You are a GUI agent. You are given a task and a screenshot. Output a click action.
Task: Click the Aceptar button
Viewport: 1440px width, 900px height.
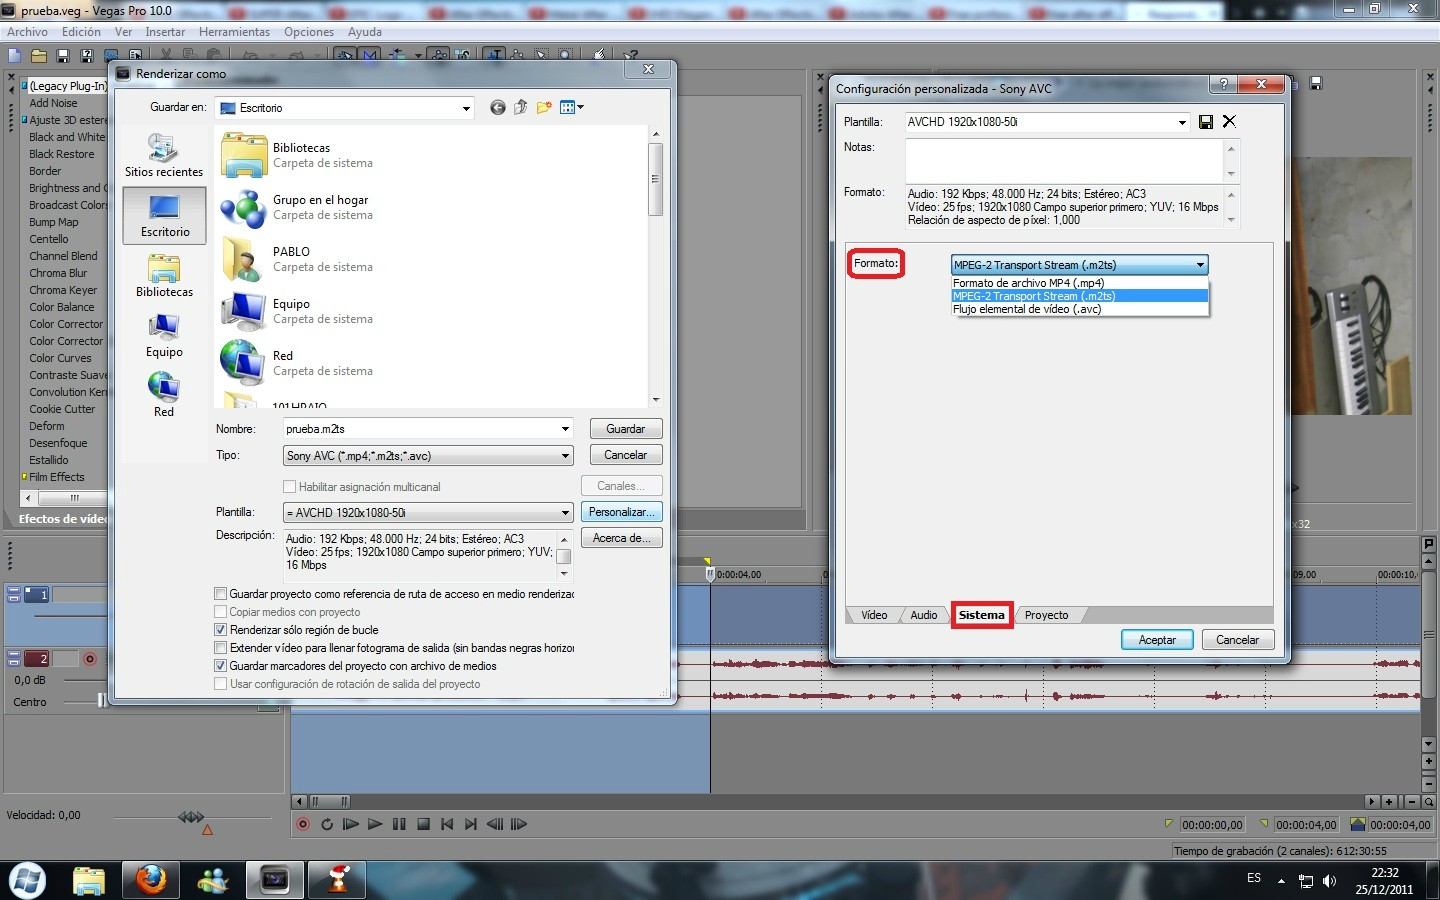[x=1157, y=640]
